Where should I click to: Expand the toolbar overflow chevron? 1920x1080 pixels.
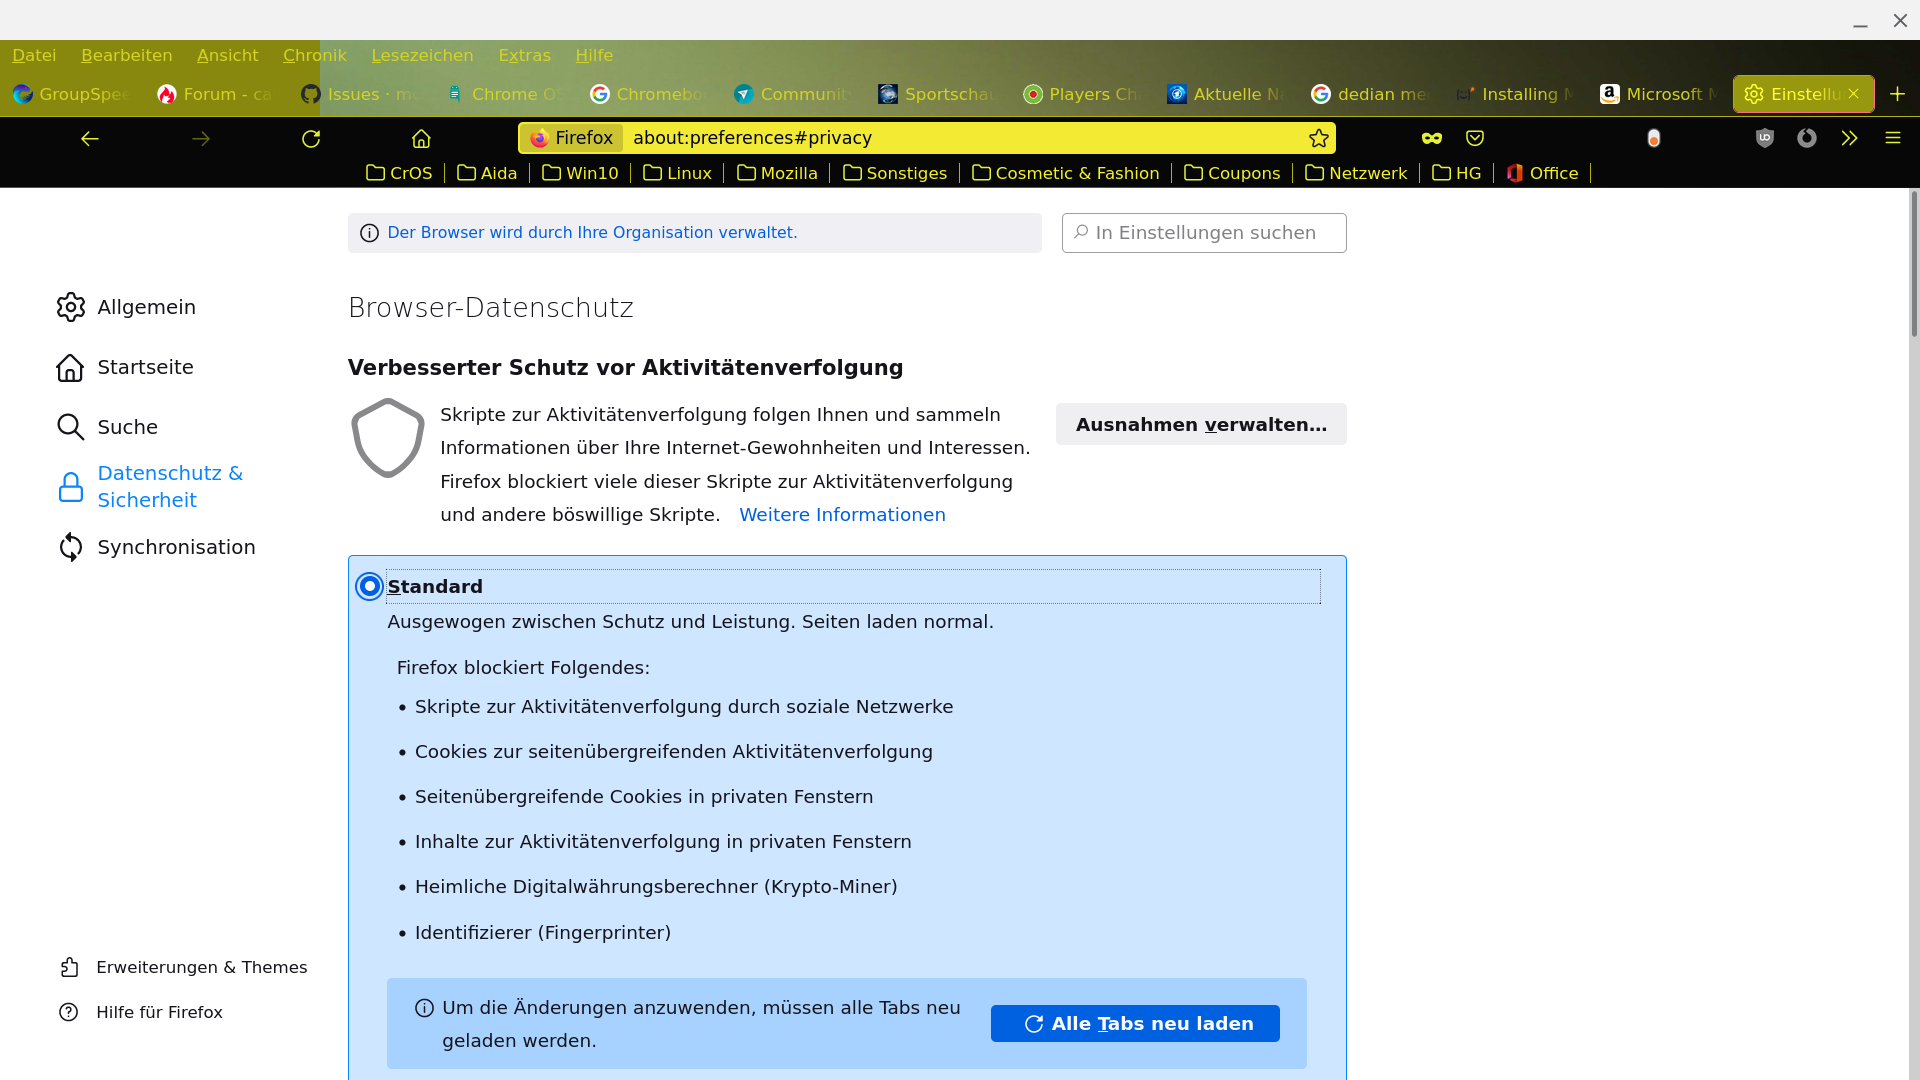(x=1849, y=138)
